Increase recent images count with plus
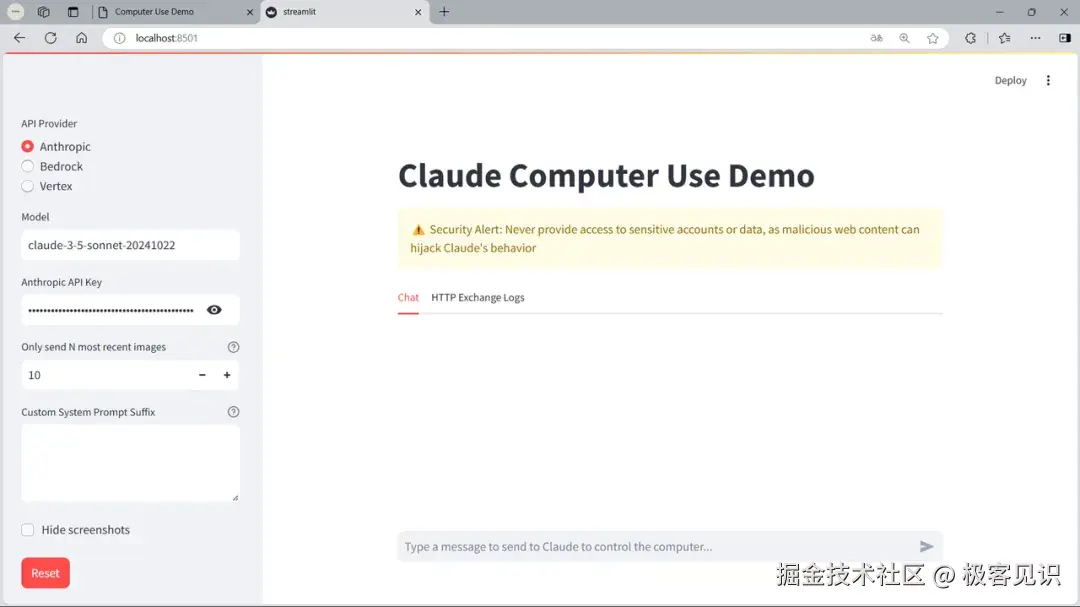 point(227,375)
